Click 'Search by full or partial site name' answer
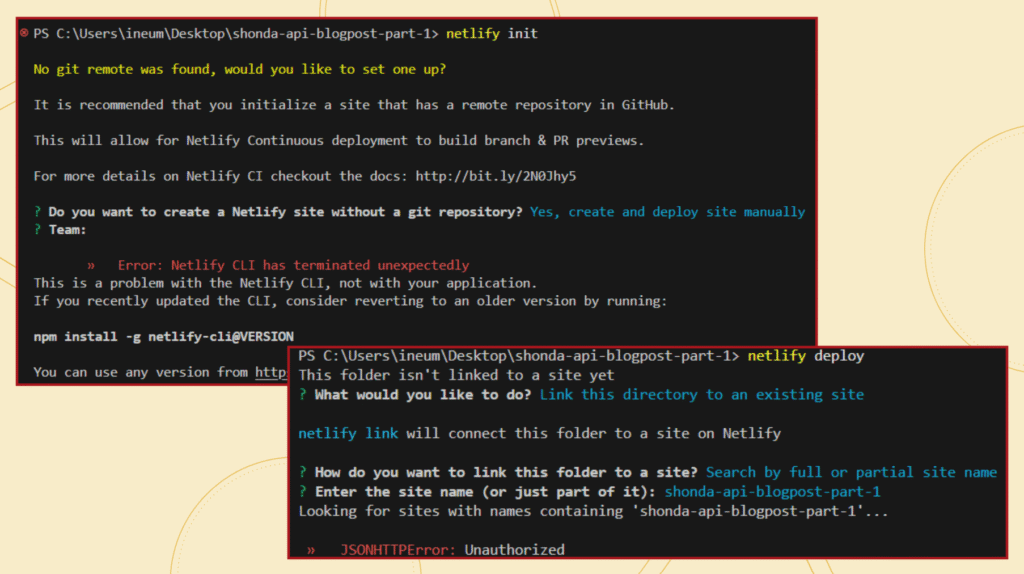The width and height of the screenshot is (1024, 574). coord(852,472)
